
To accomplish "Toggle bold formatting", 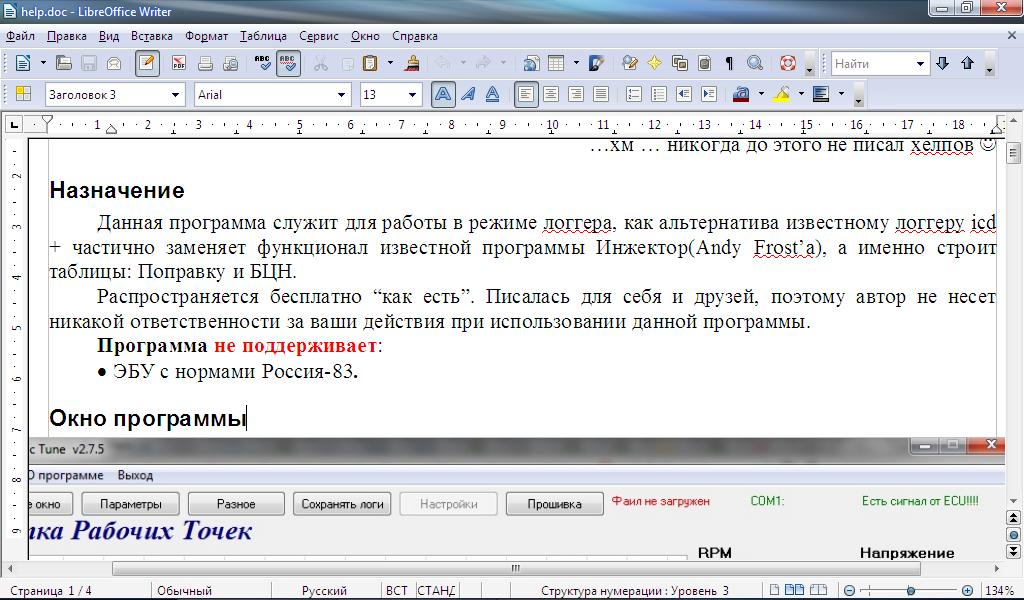I will point(443,95).
